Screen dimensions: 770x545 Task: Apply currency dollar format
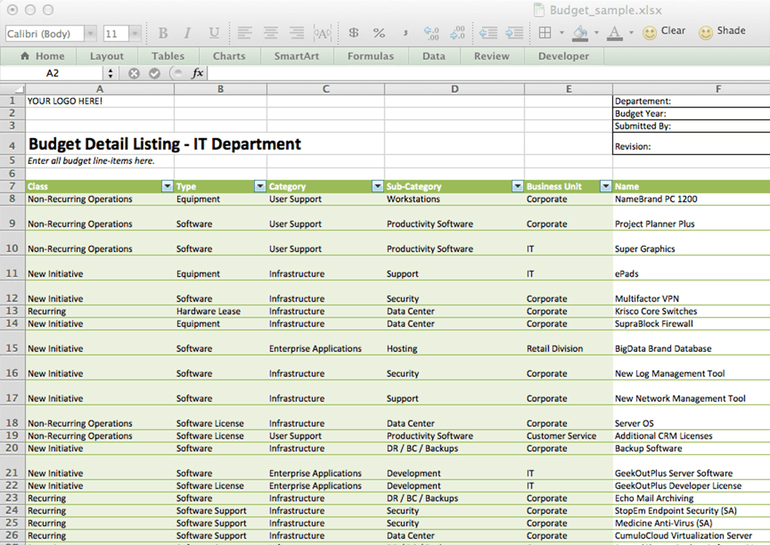pos(353,33)
